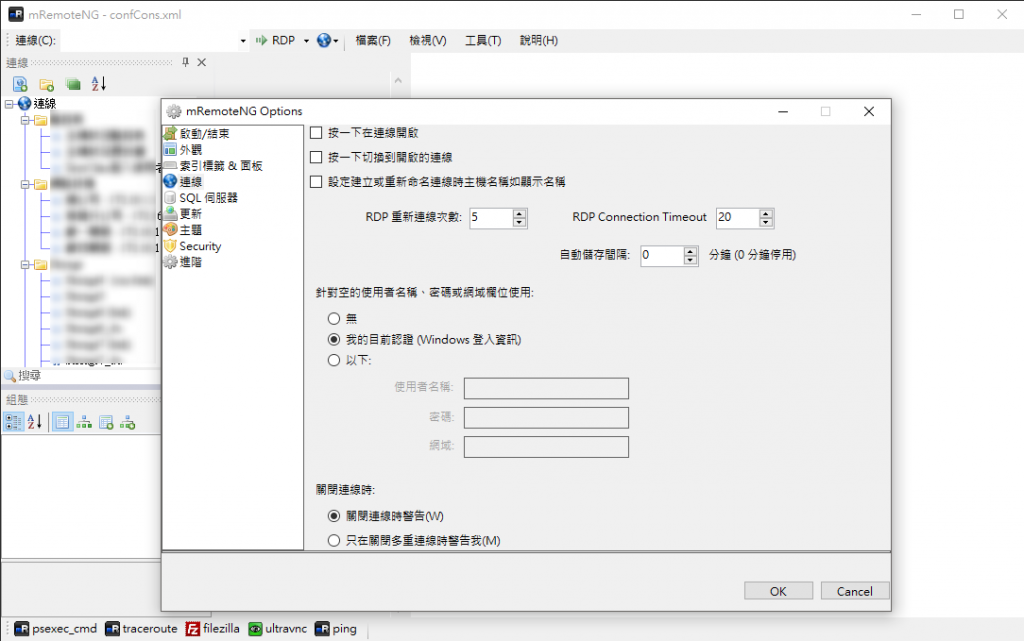Increase RDP Connection Timeout value
Image resolution: width=1024 pixels, height=641 pixels.
pyautogui.click(x=766, y=213)
